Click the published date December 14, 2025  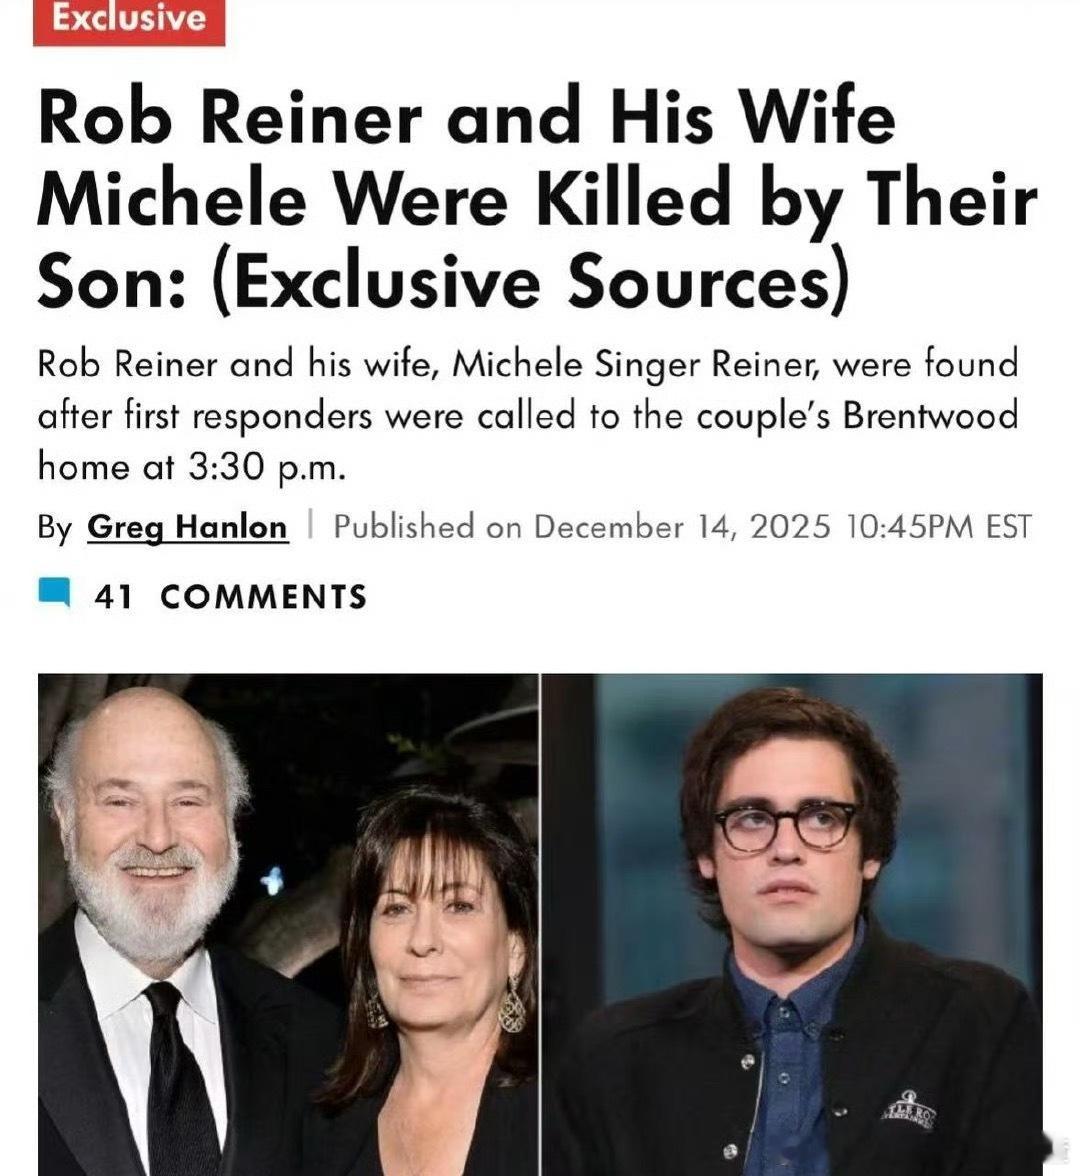[x=682, y=527]
